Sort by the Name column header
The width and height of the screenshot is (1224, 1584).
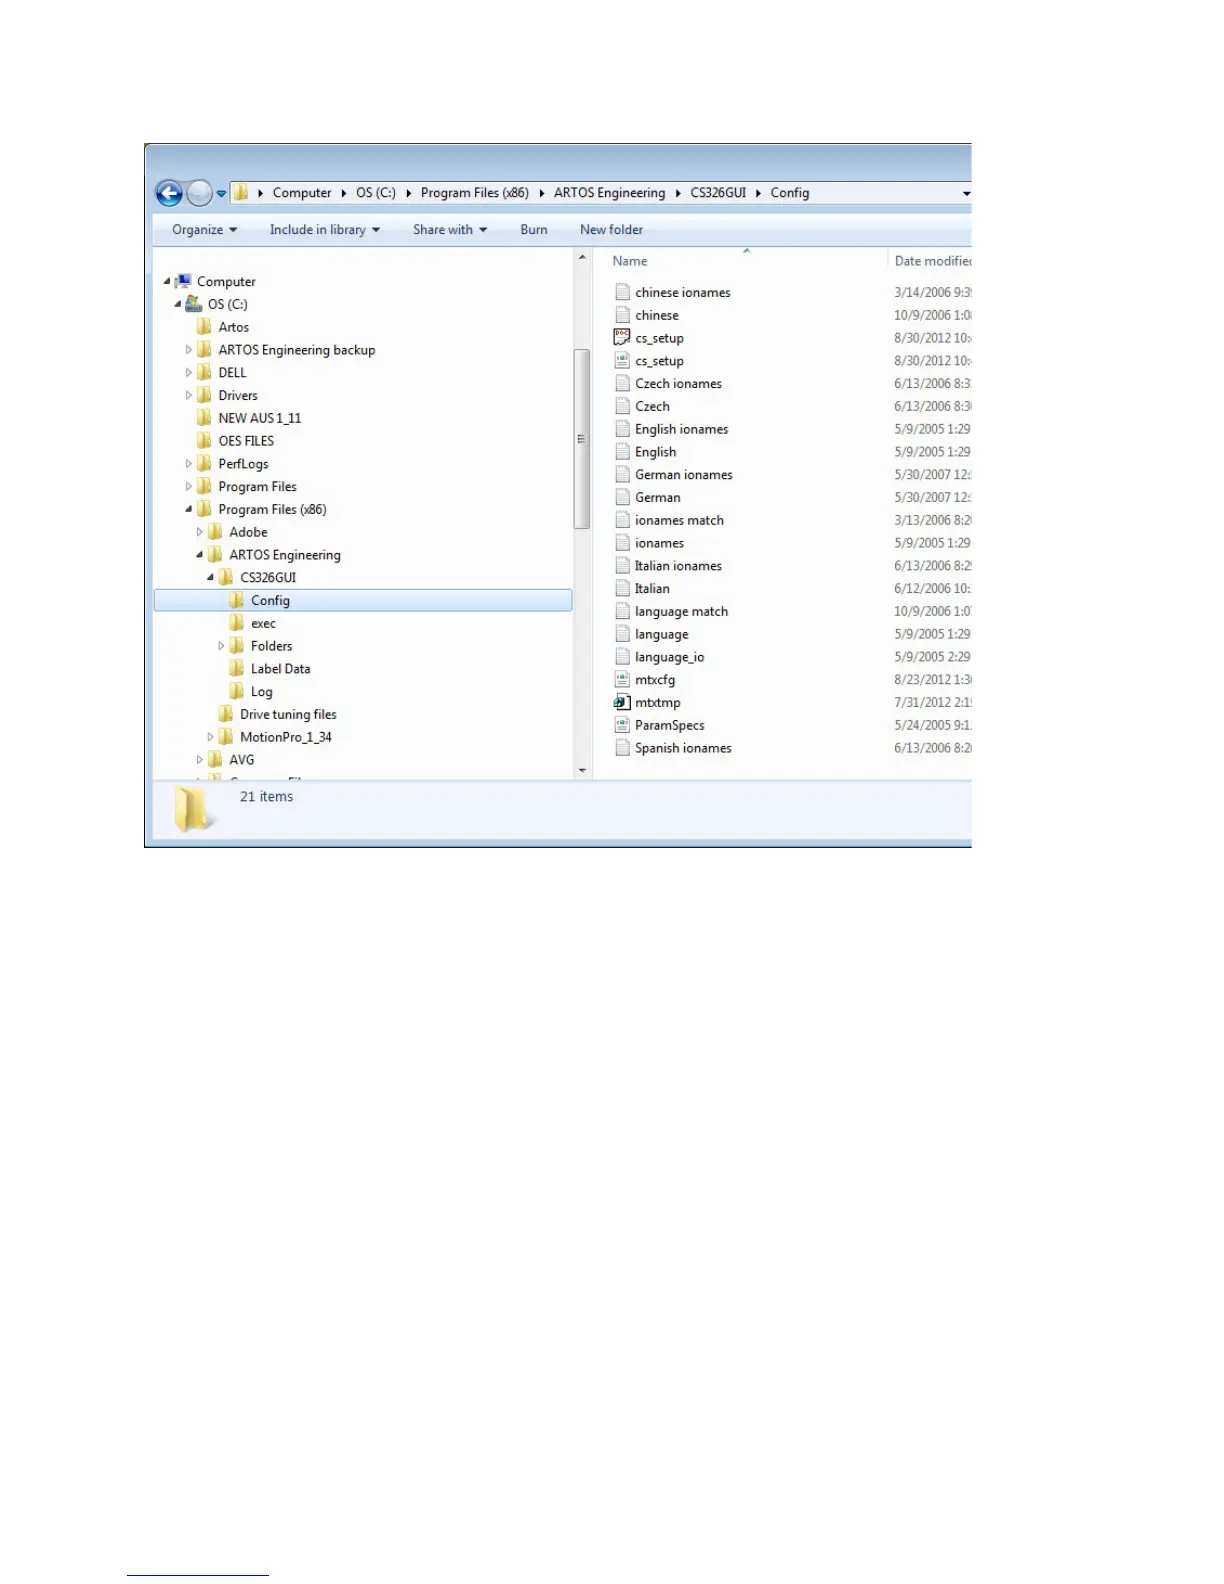coord(630,261)
